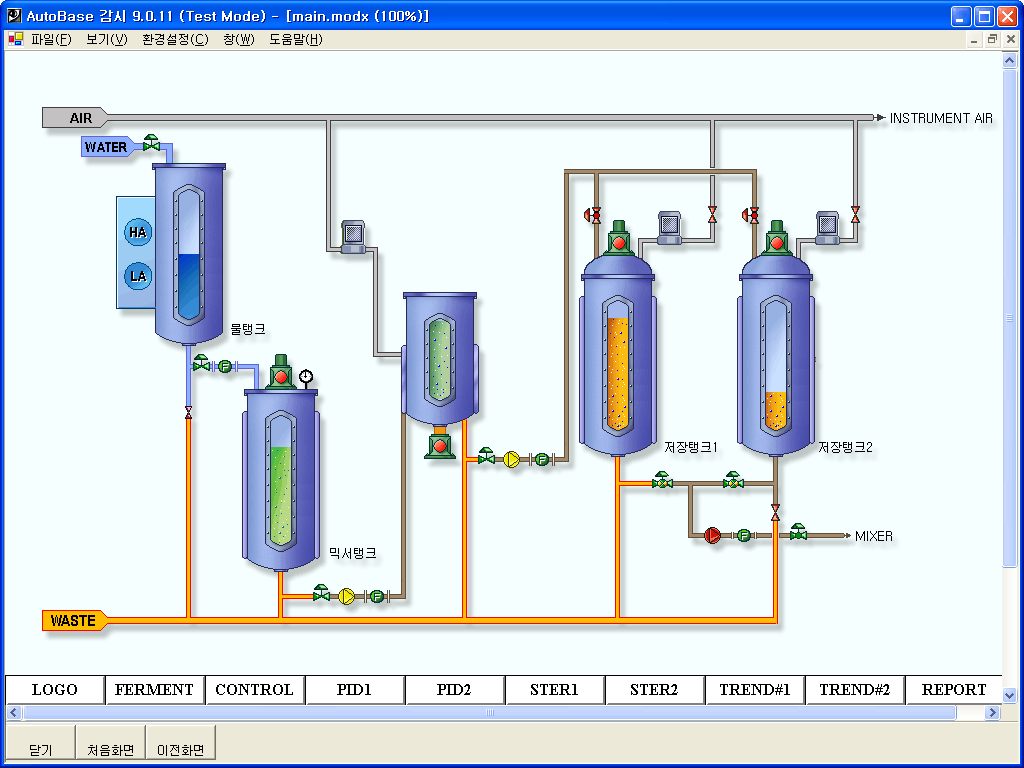
Task: Click the horizontal scrollbar right arrow
Action: [992, 713]
